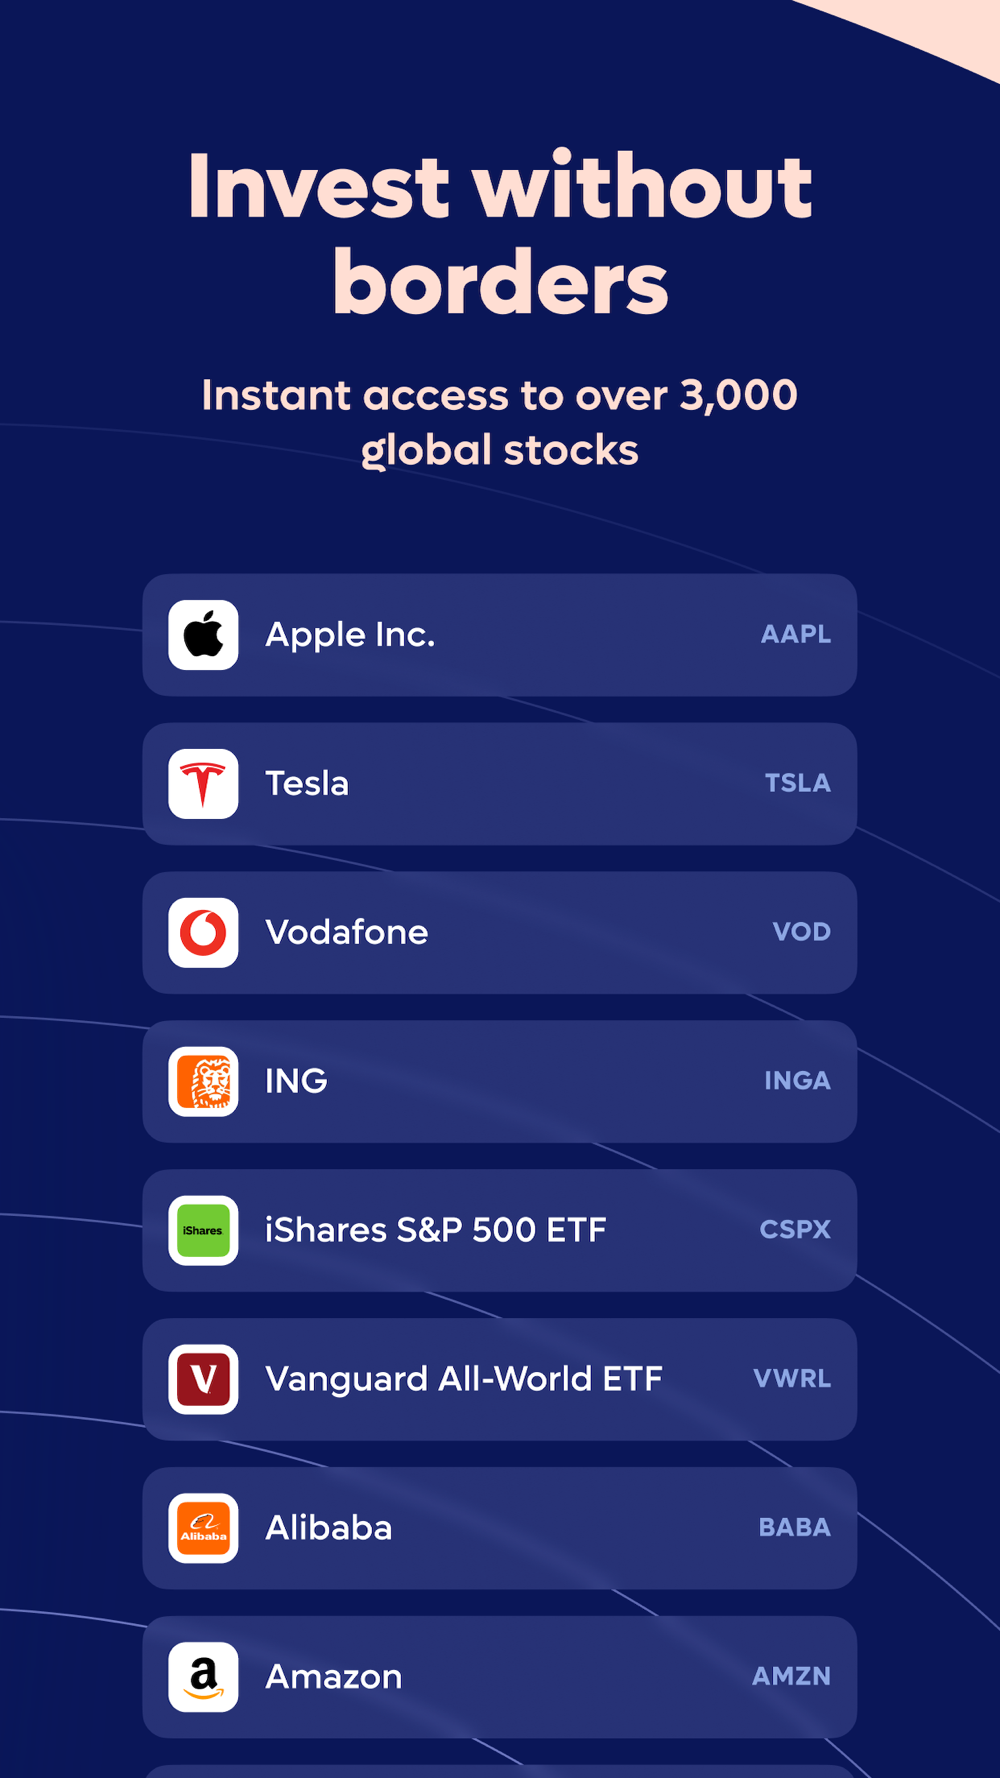This screenshot has height=1778, width=1000.
Task: Tap the Vodafone logo icon
Action: (203, 933)
